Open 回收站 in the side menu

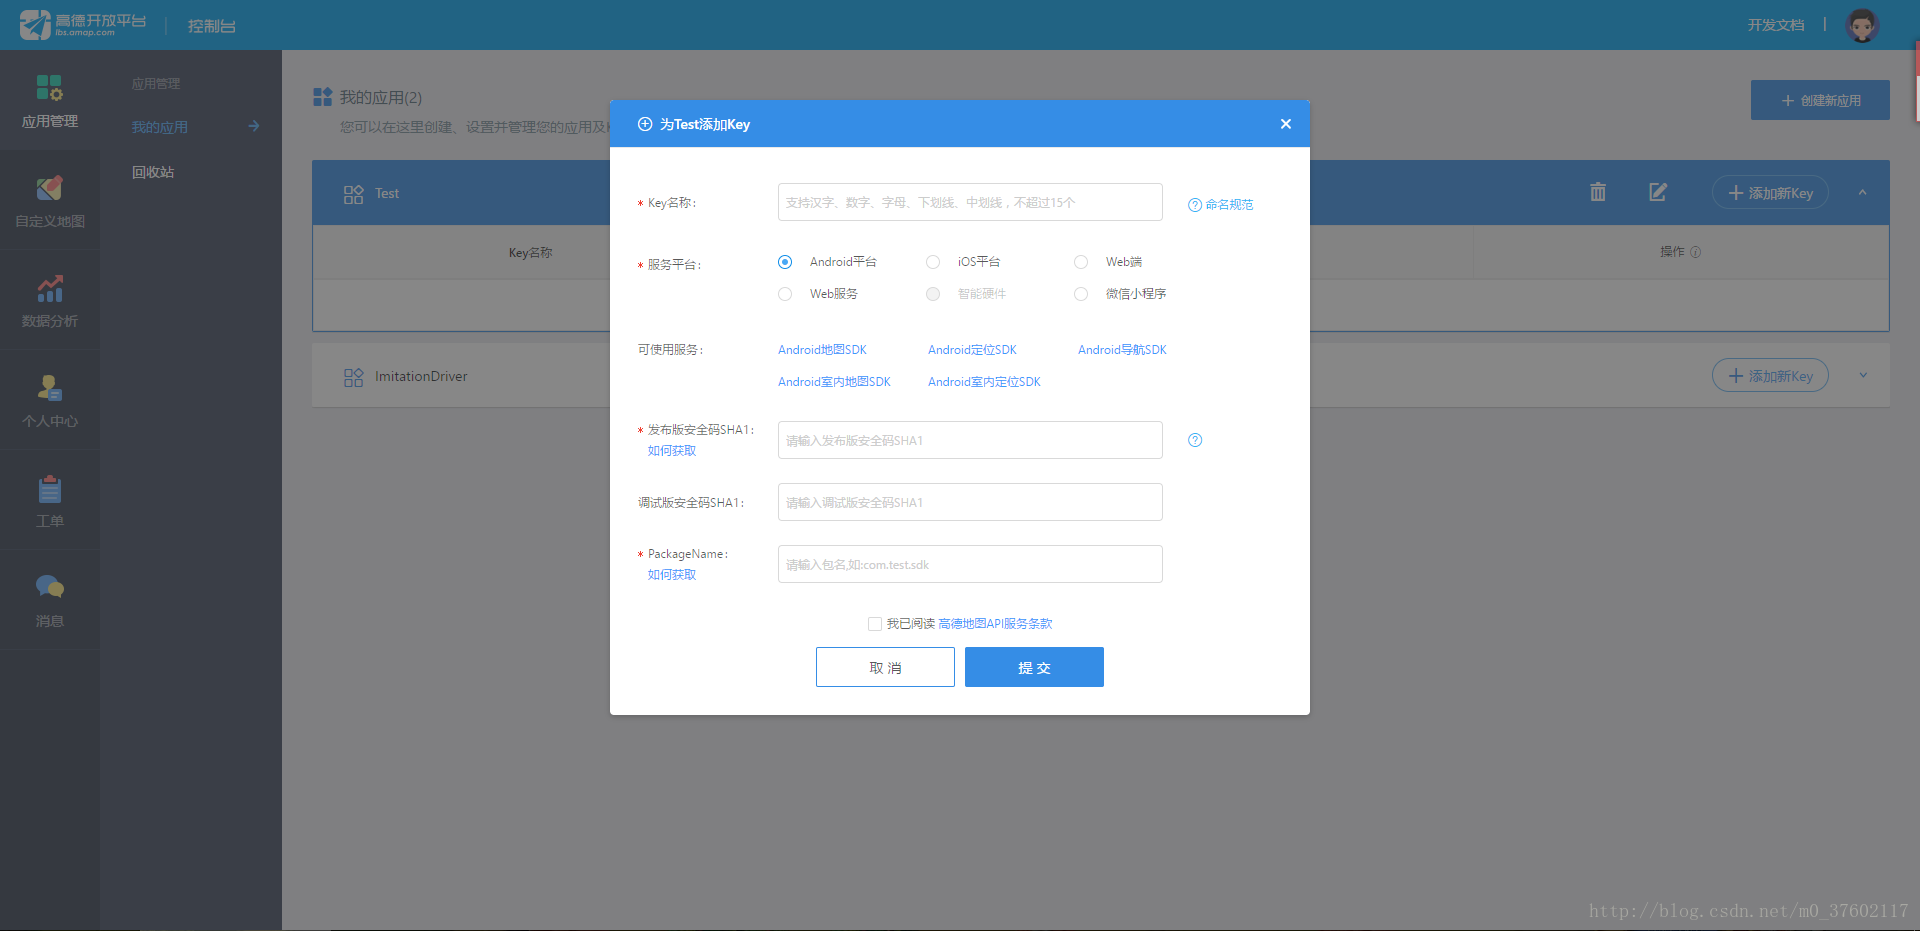(153, 172)
